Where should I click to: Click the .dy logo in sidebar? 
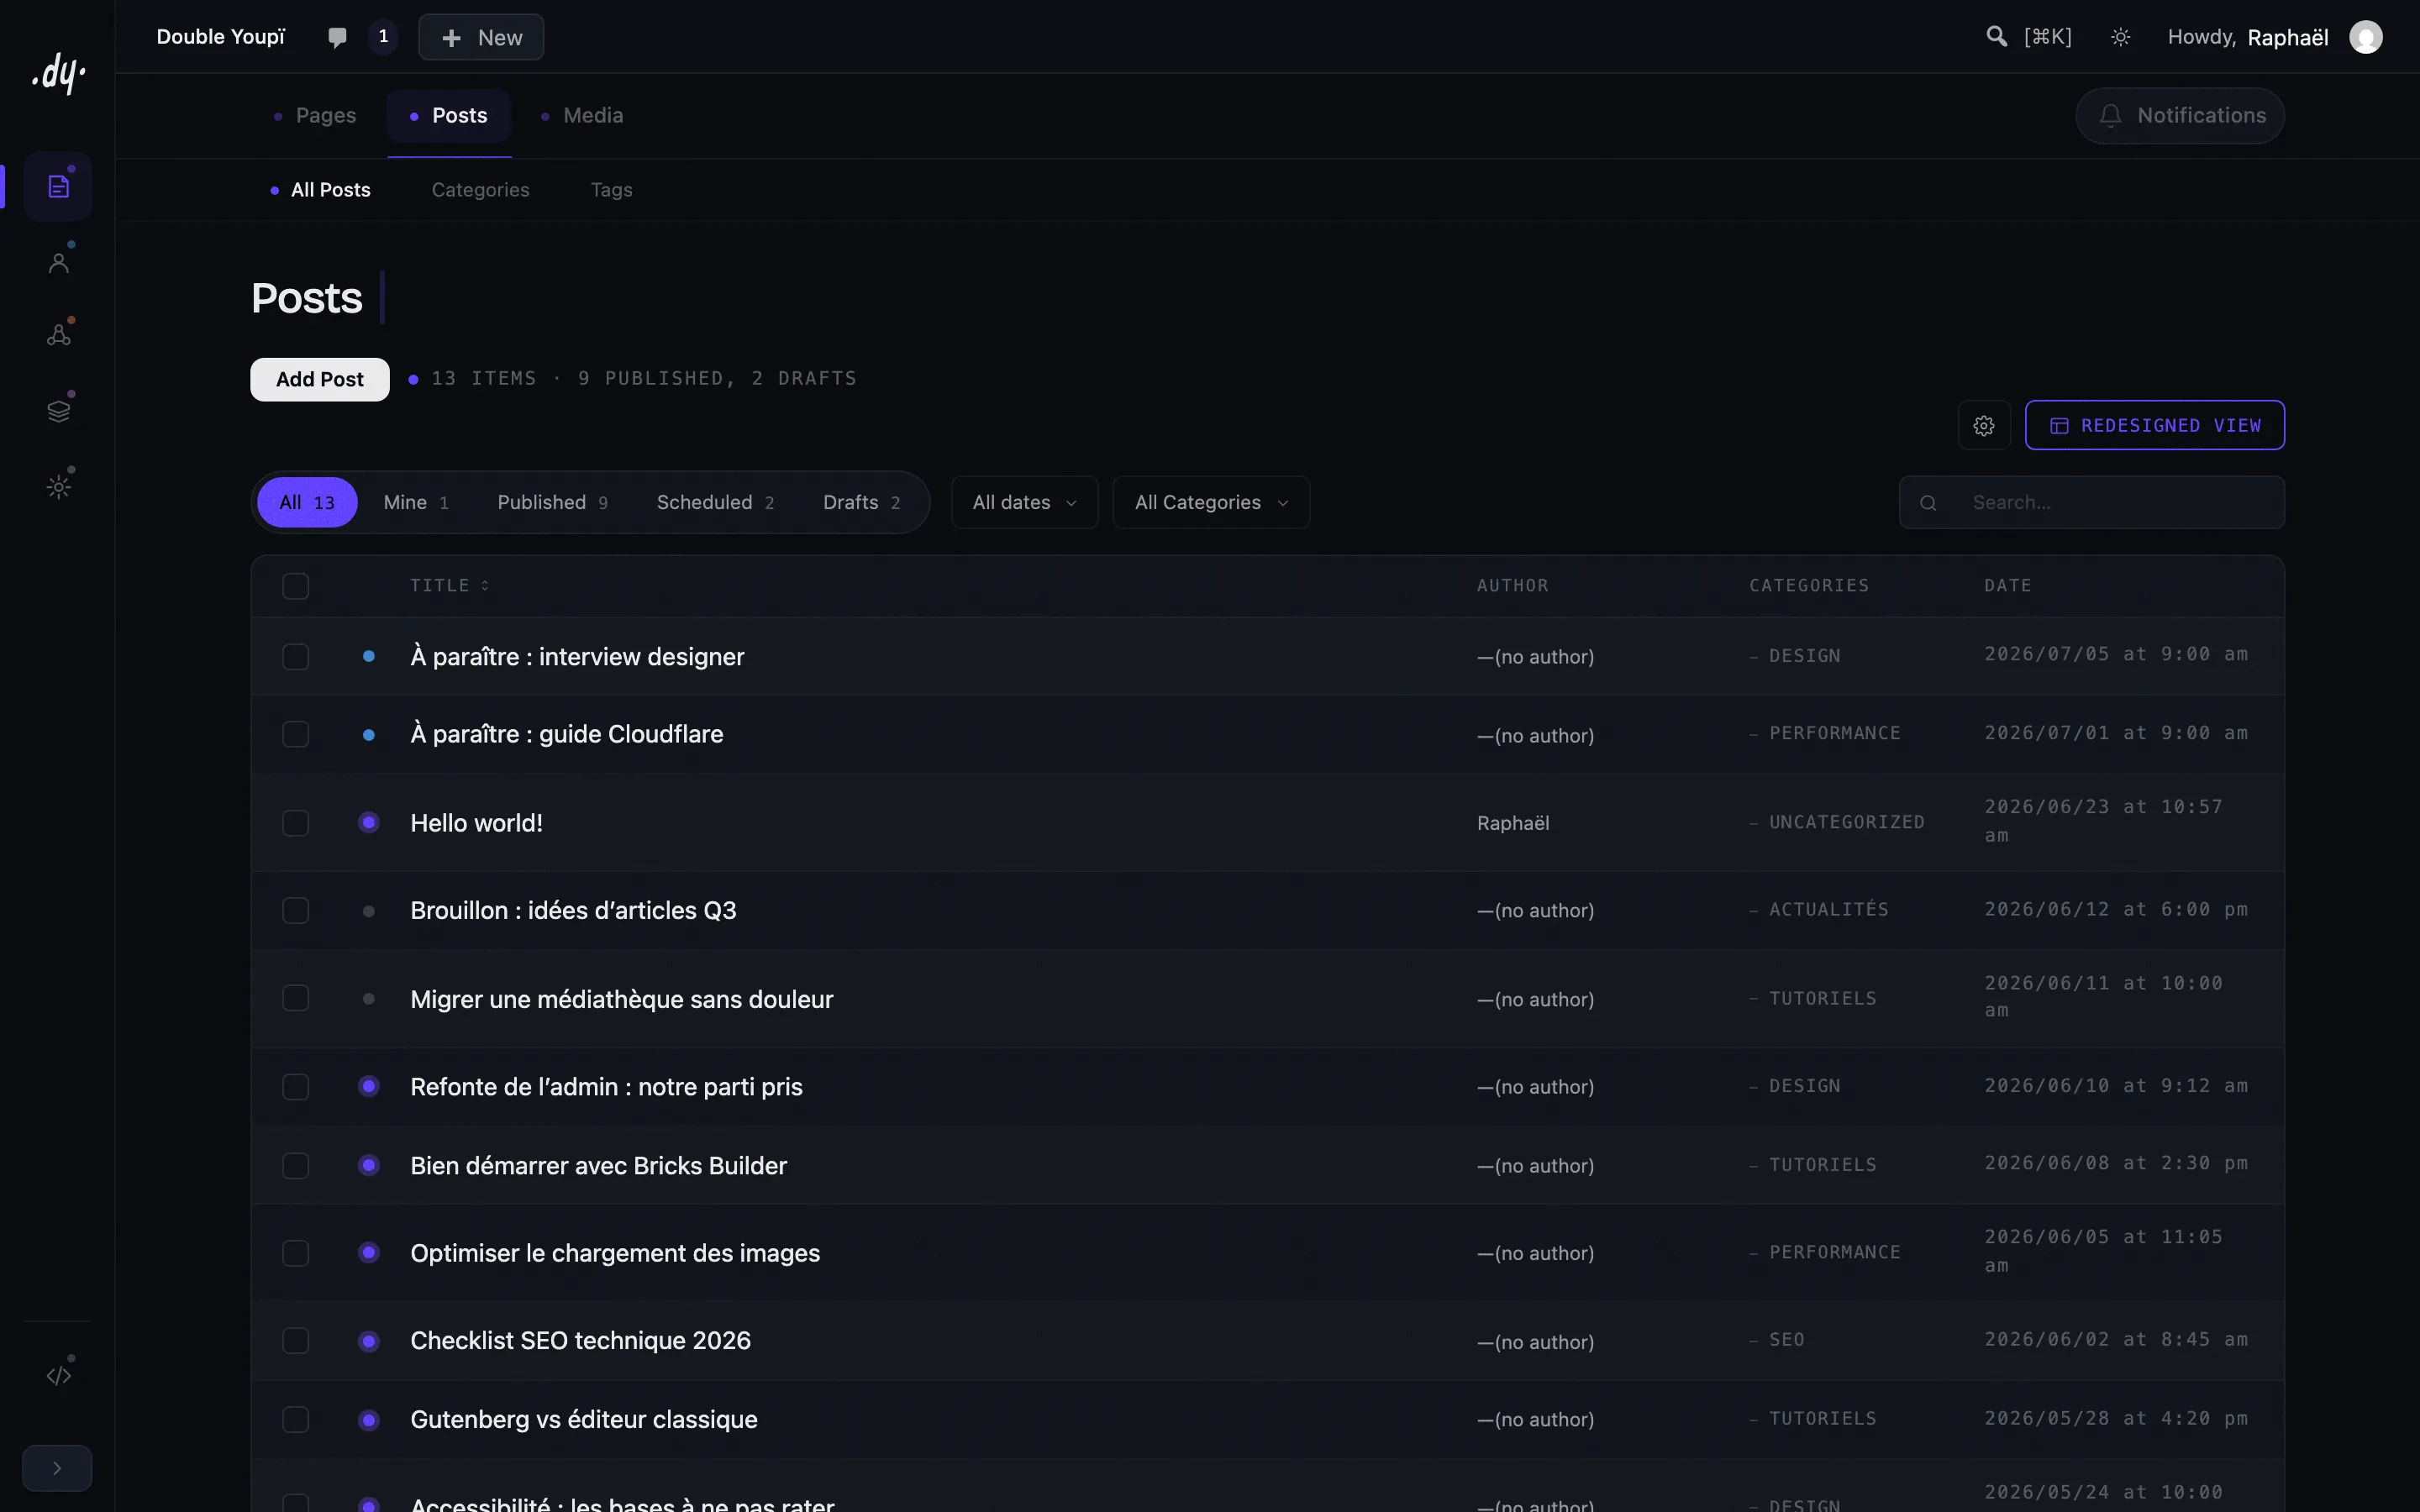coord(58,73)
